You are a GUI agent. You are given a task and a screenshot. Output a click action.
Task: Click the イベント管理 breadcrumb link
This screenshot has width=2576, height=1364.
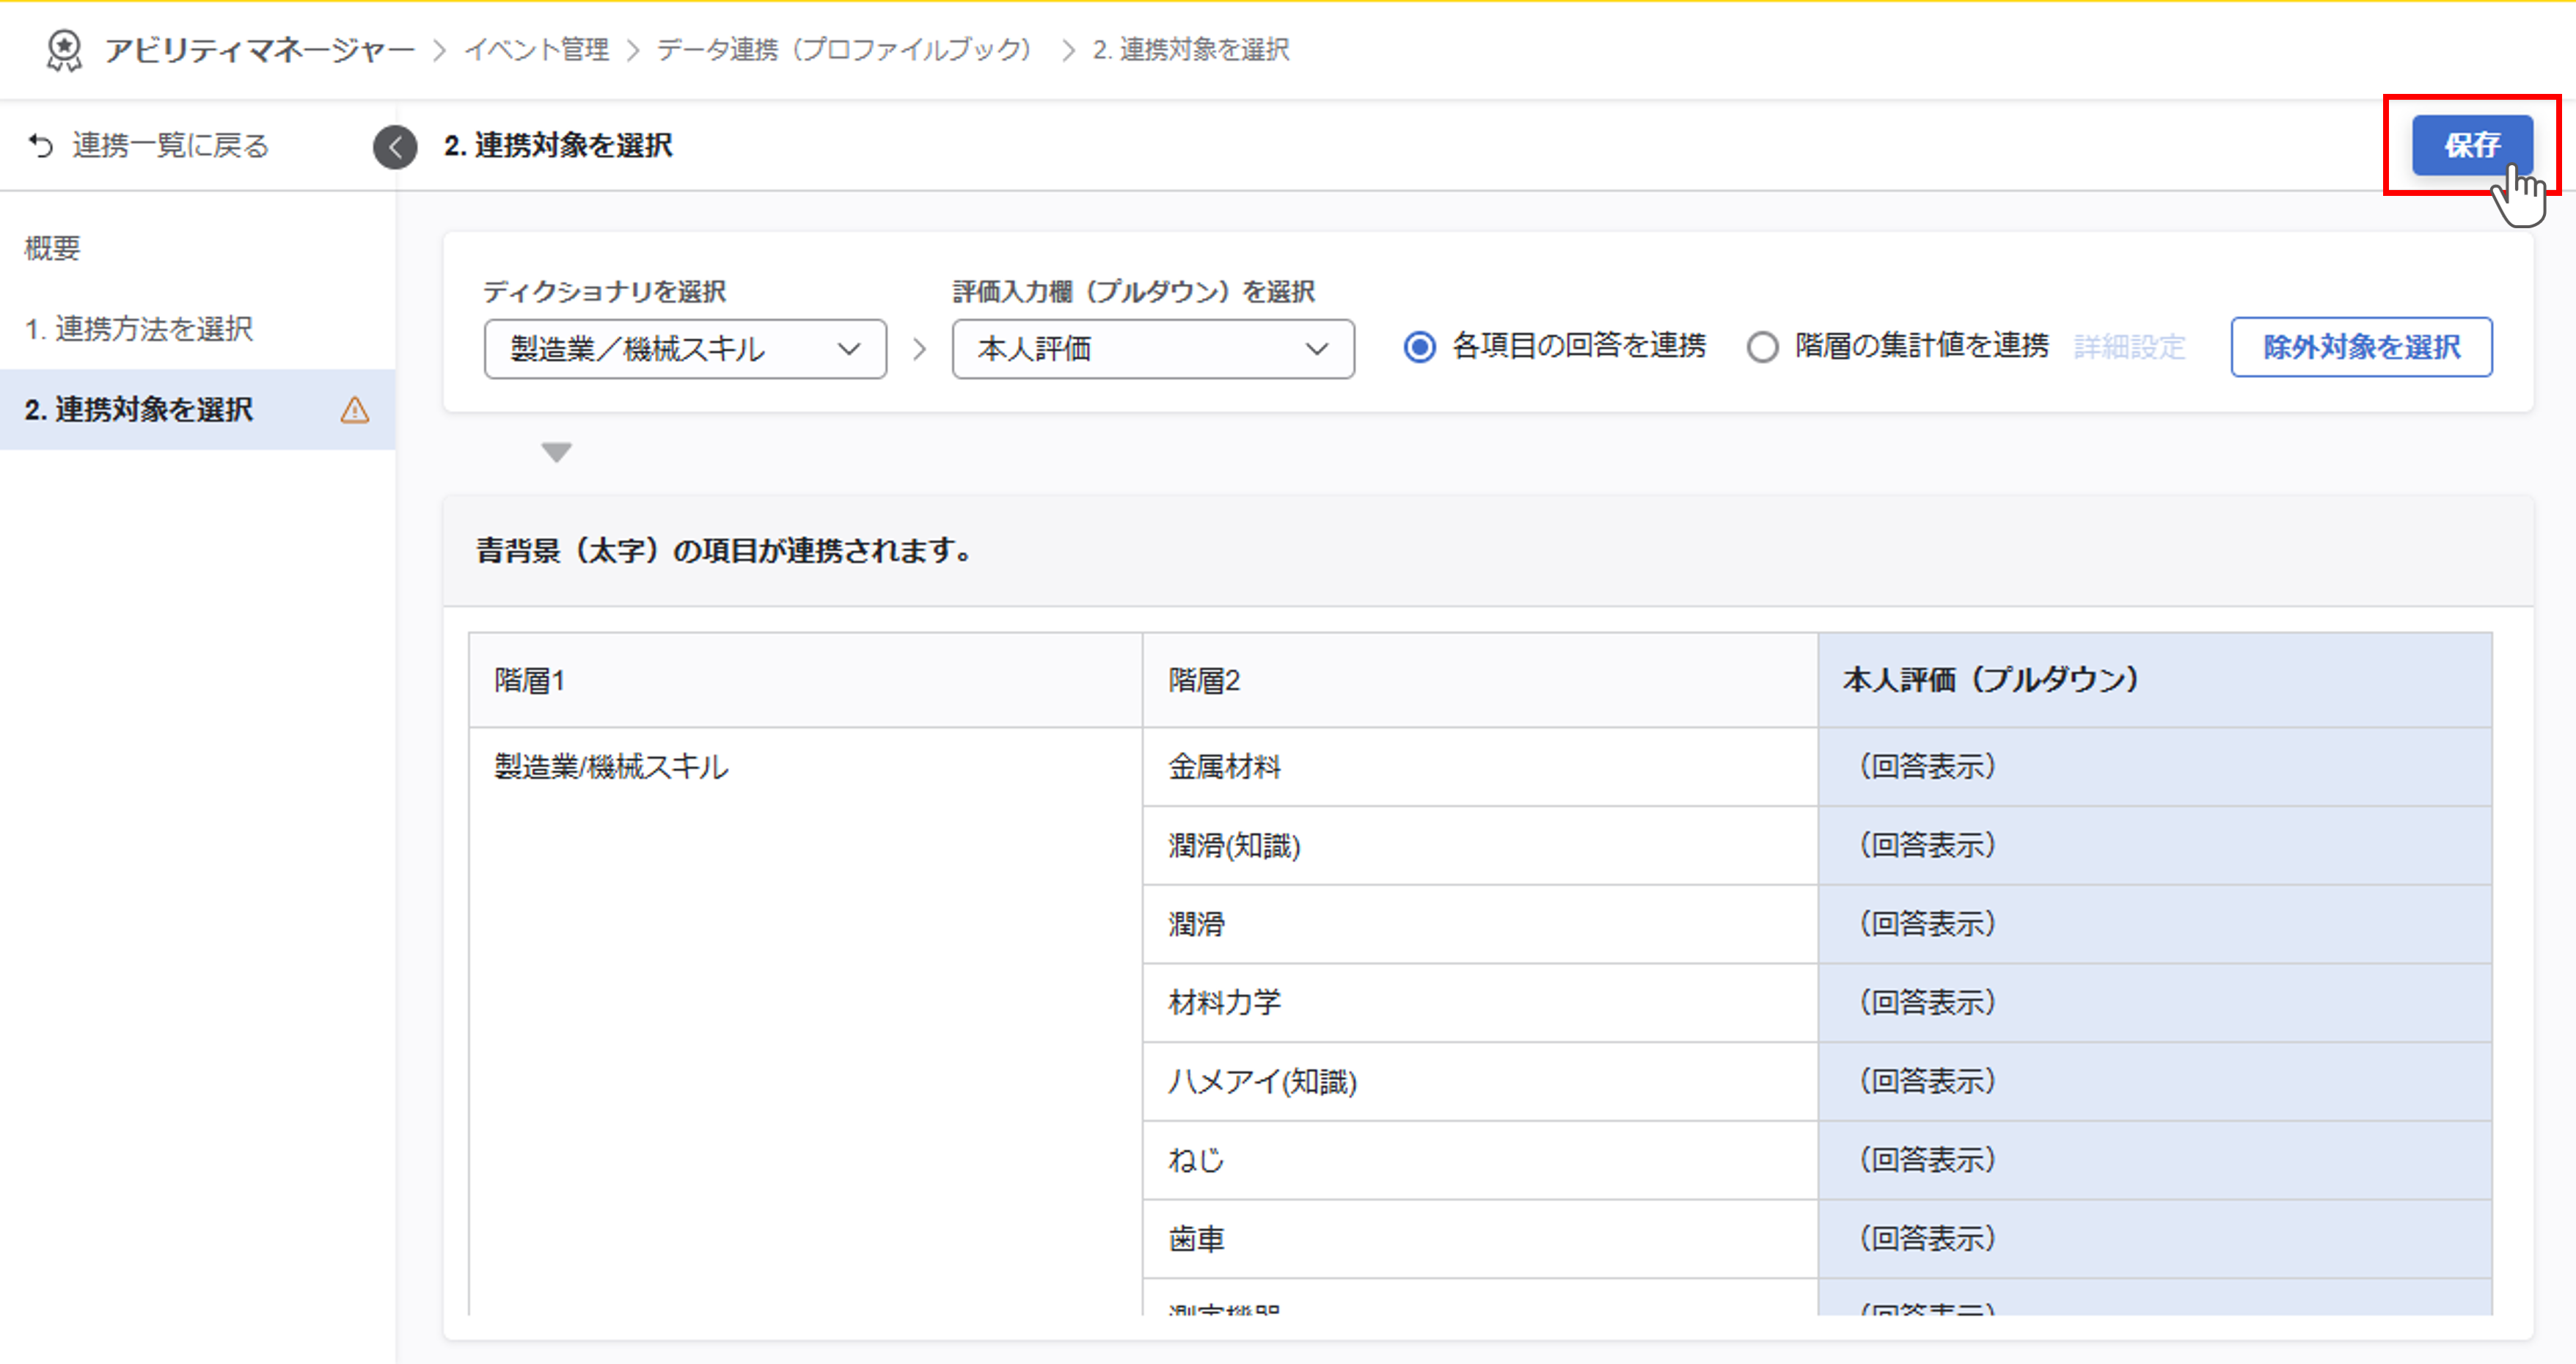(537, 50)
